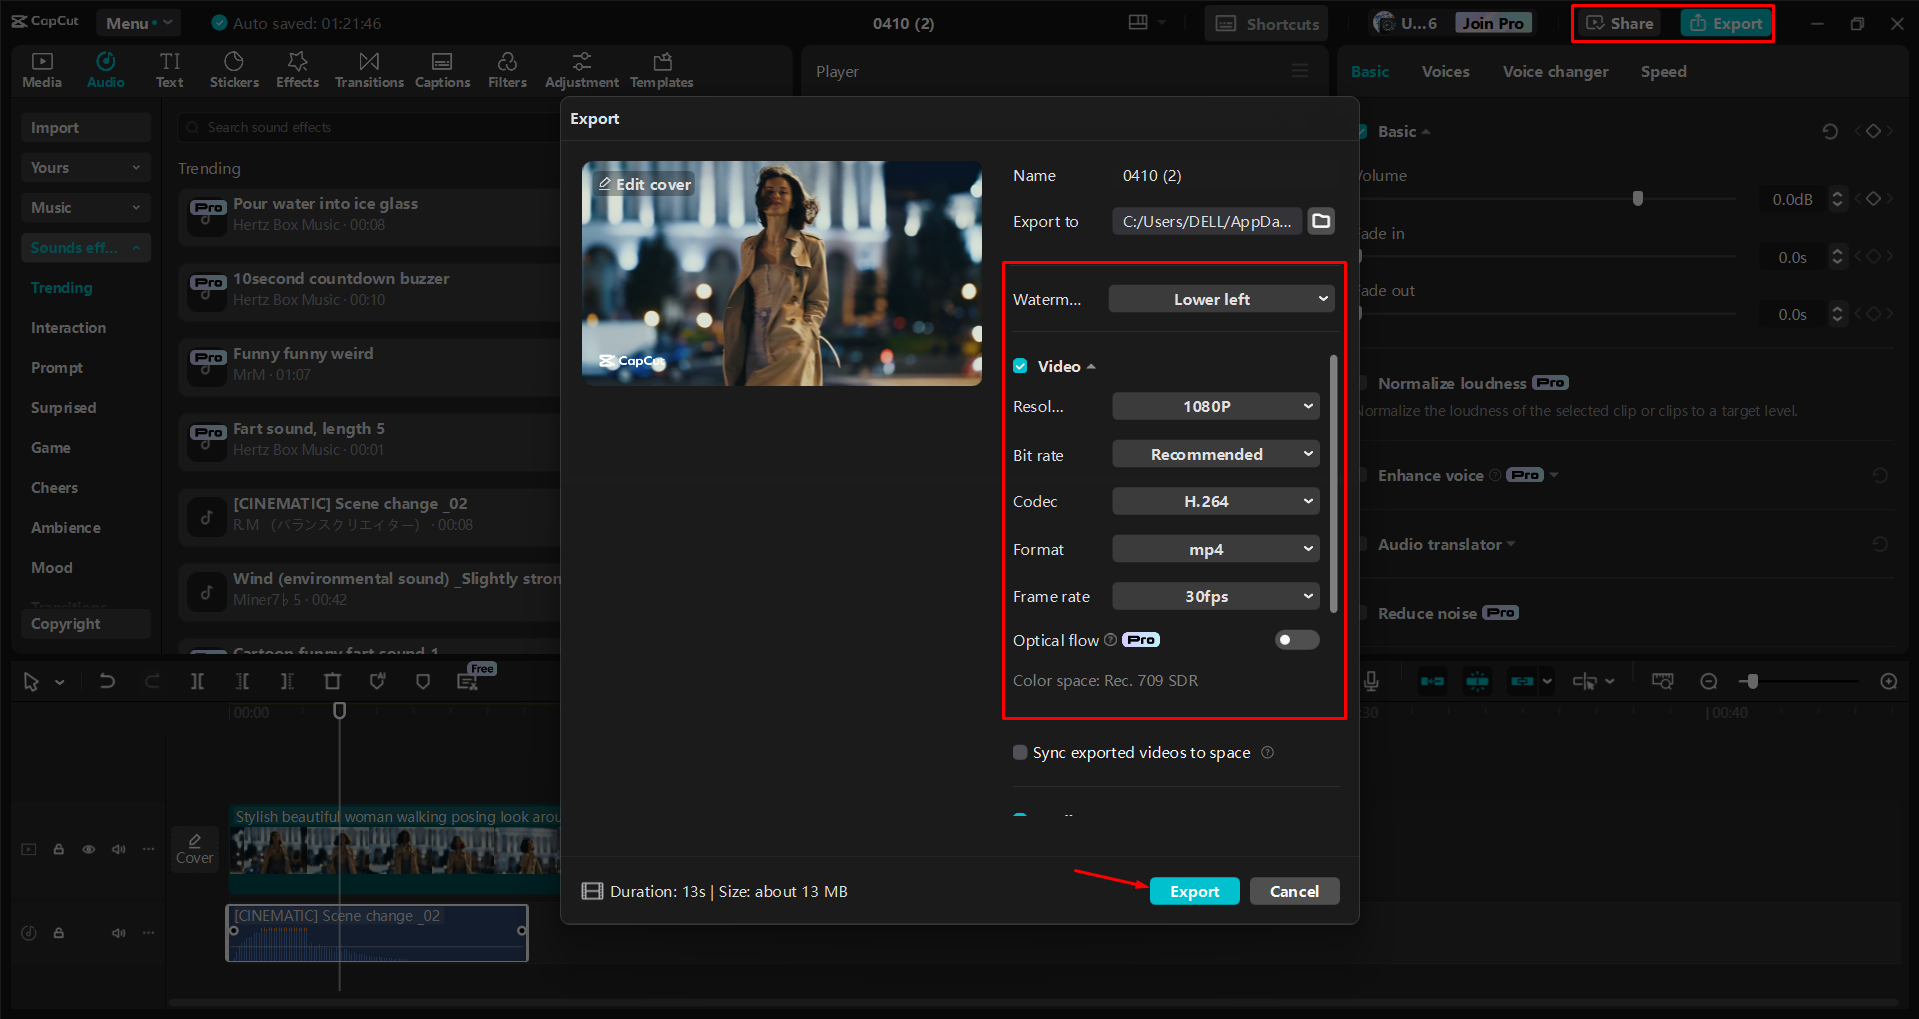
Task: Click the delete clip icon in timeline toolbar
Action: 332,681
